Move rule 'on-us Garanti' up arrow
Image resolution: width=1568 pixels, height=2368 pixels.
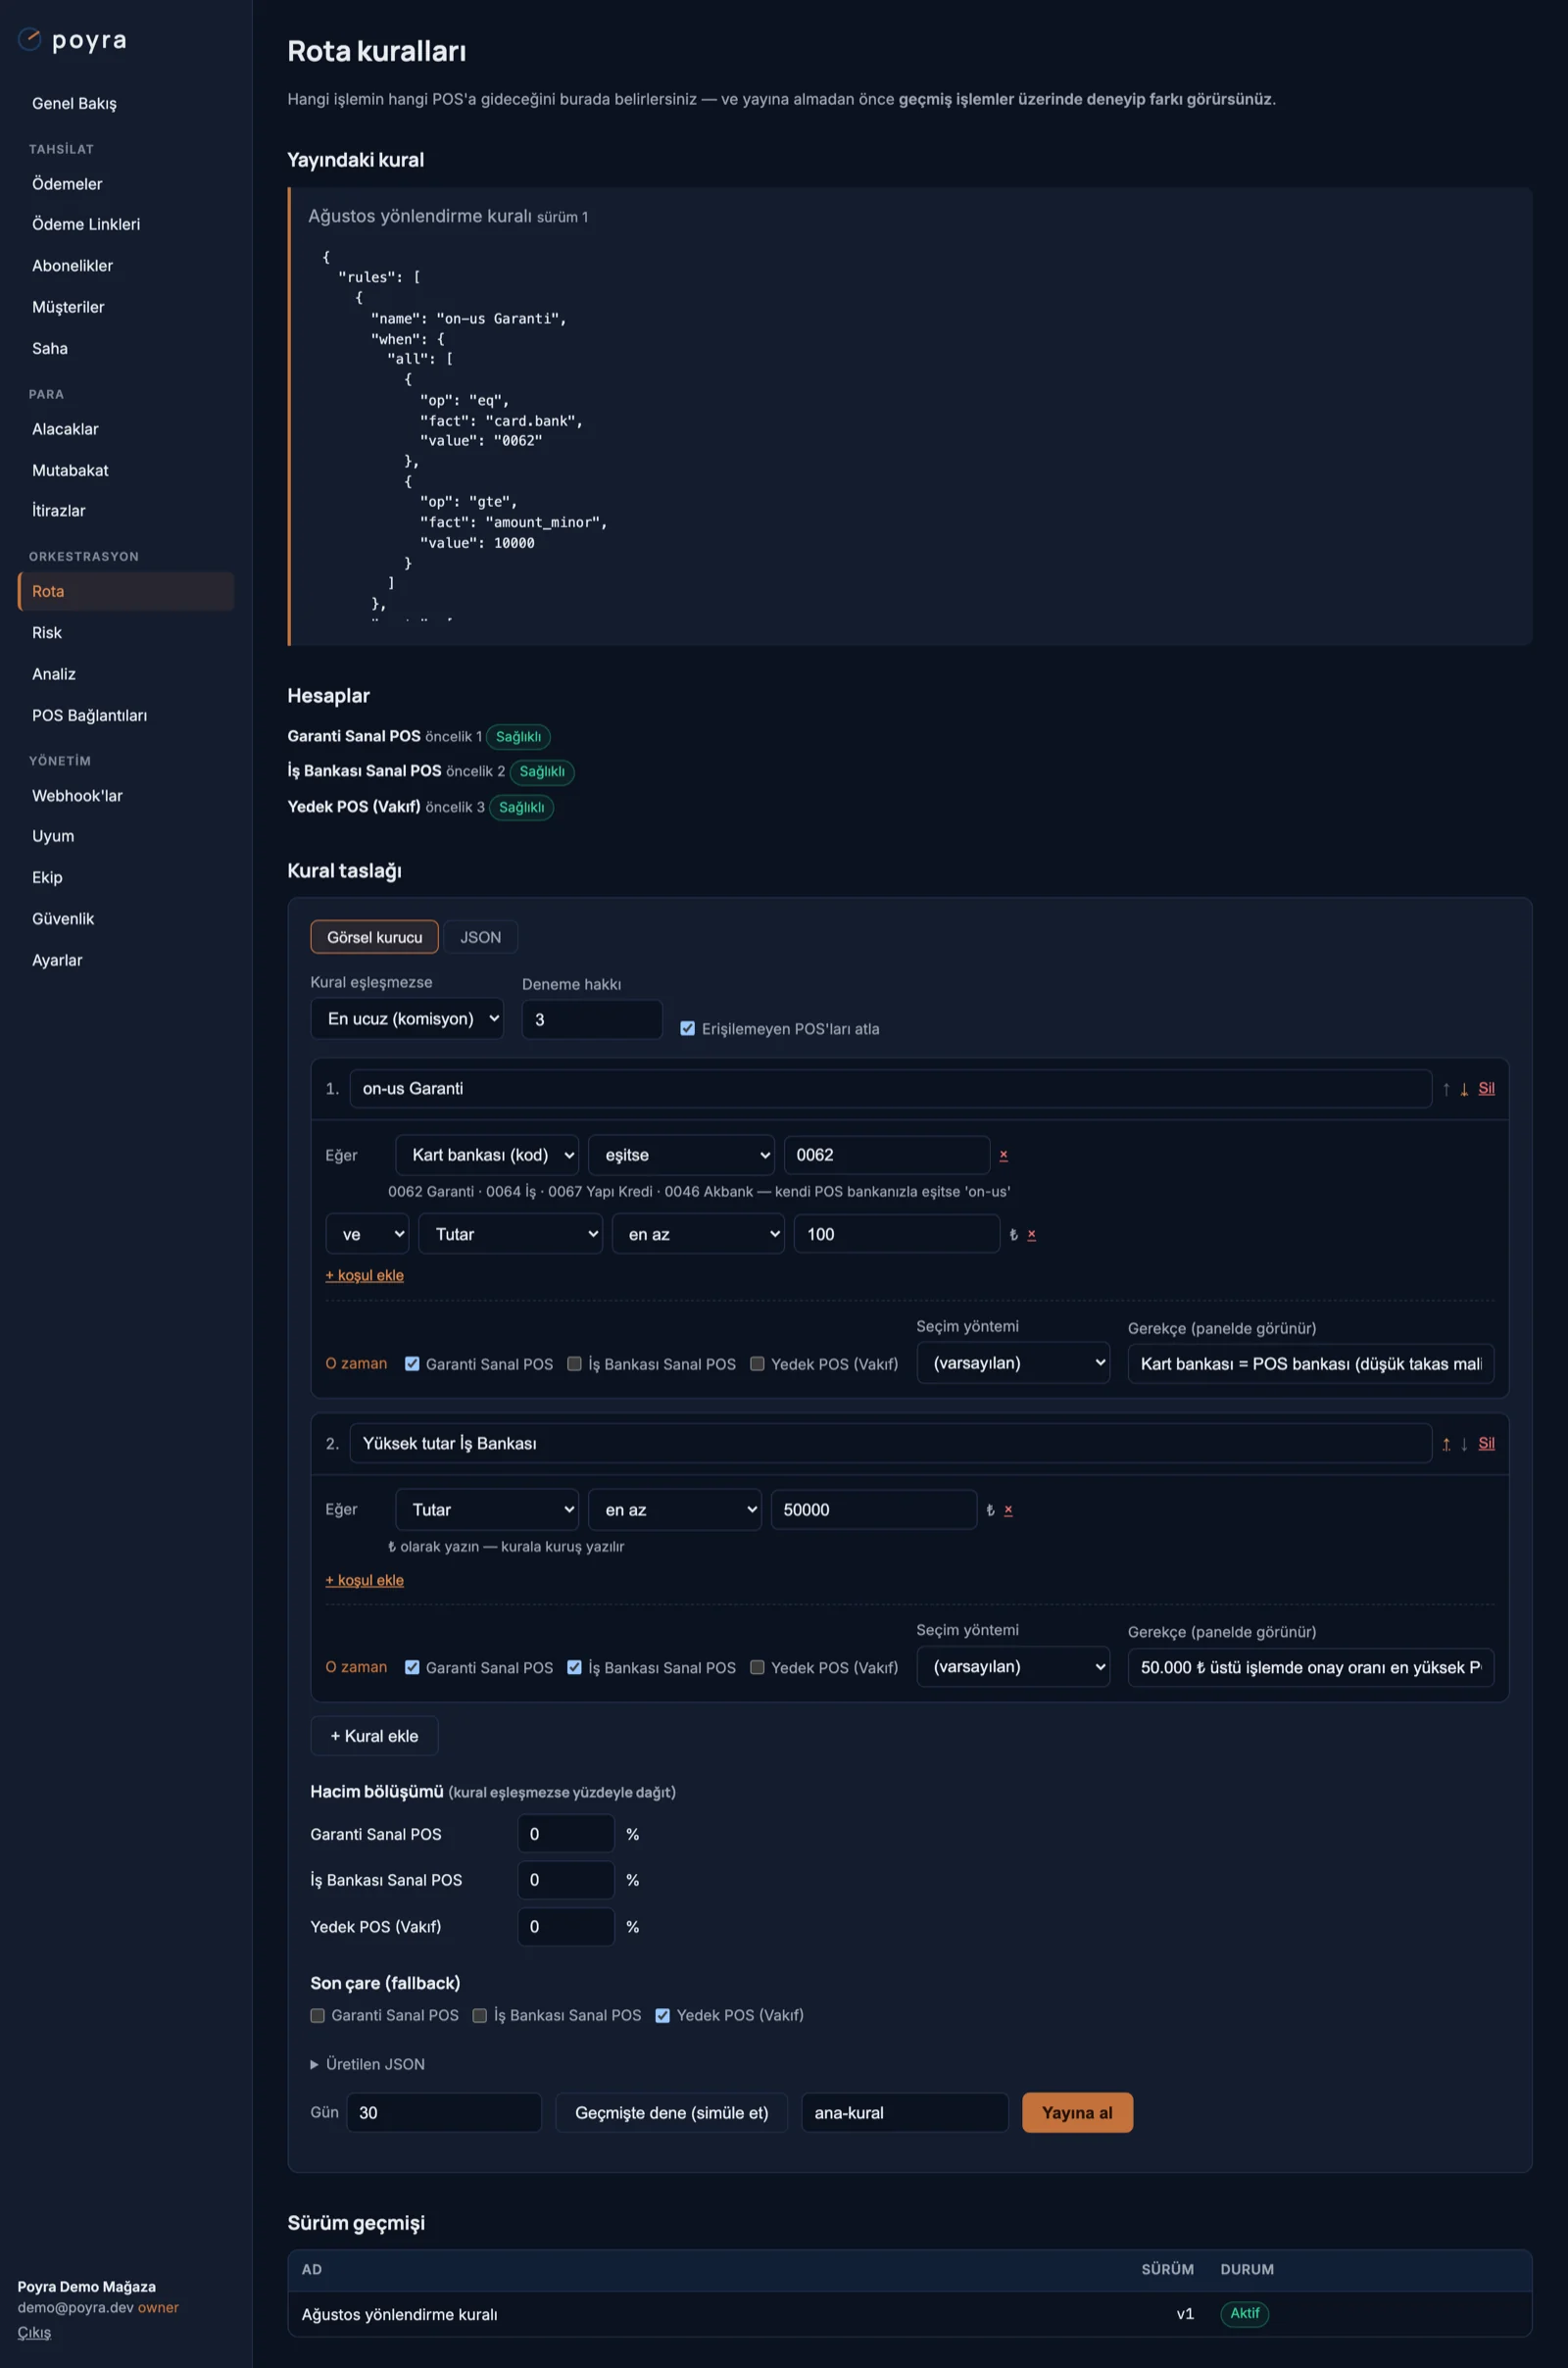coord(1446,1089)
